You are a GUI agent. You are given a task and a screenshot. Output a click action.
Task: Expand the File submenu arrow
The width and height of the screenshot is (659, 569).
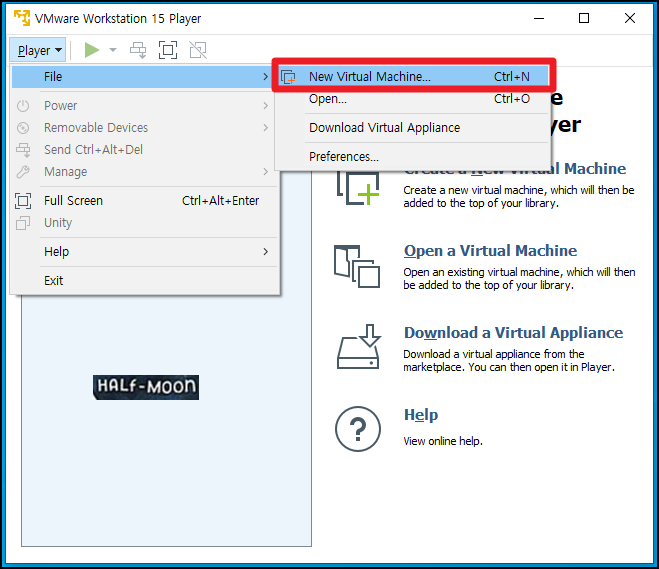point(265,76)
